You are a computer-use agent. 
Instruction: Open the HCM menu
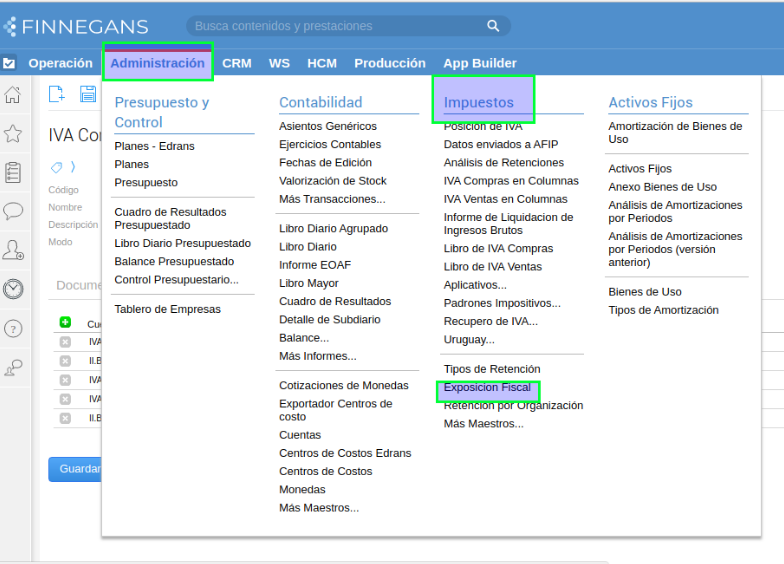pos(322,64)
